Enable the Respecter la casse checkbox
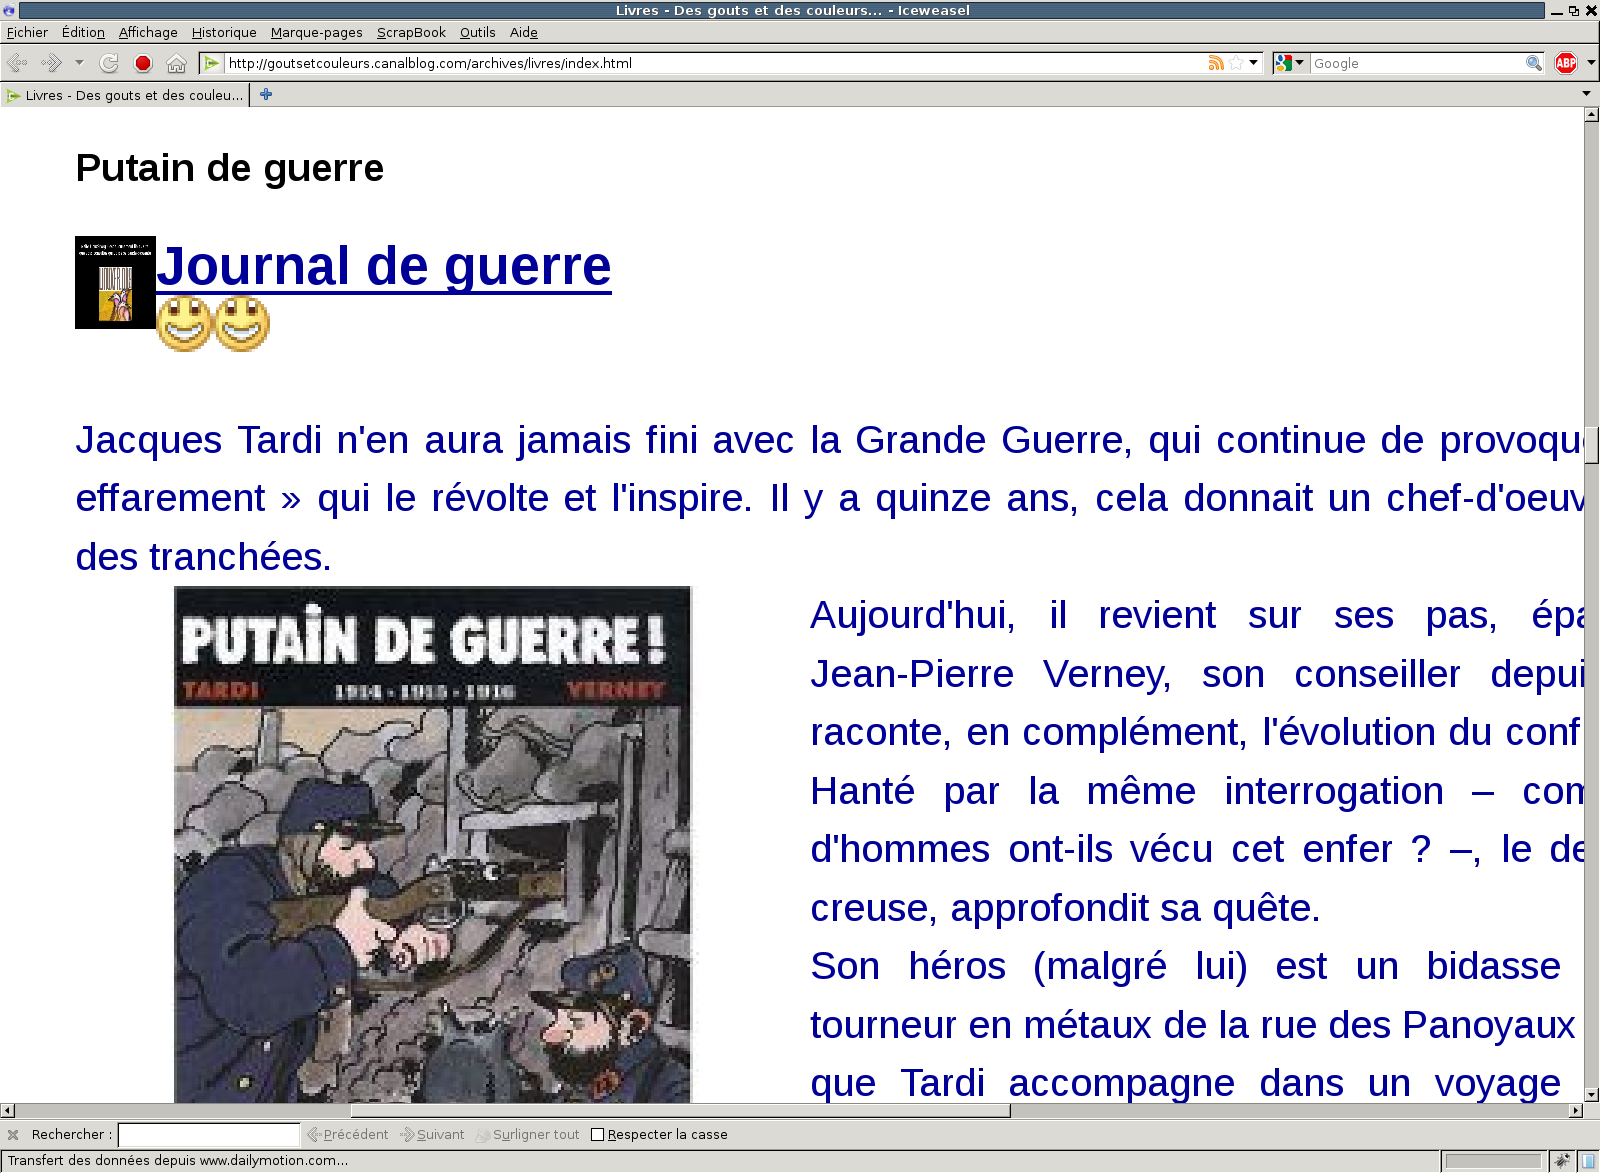Image resolution: width=1600 pixels, height=1173 pixels. tap(598, 1134)
